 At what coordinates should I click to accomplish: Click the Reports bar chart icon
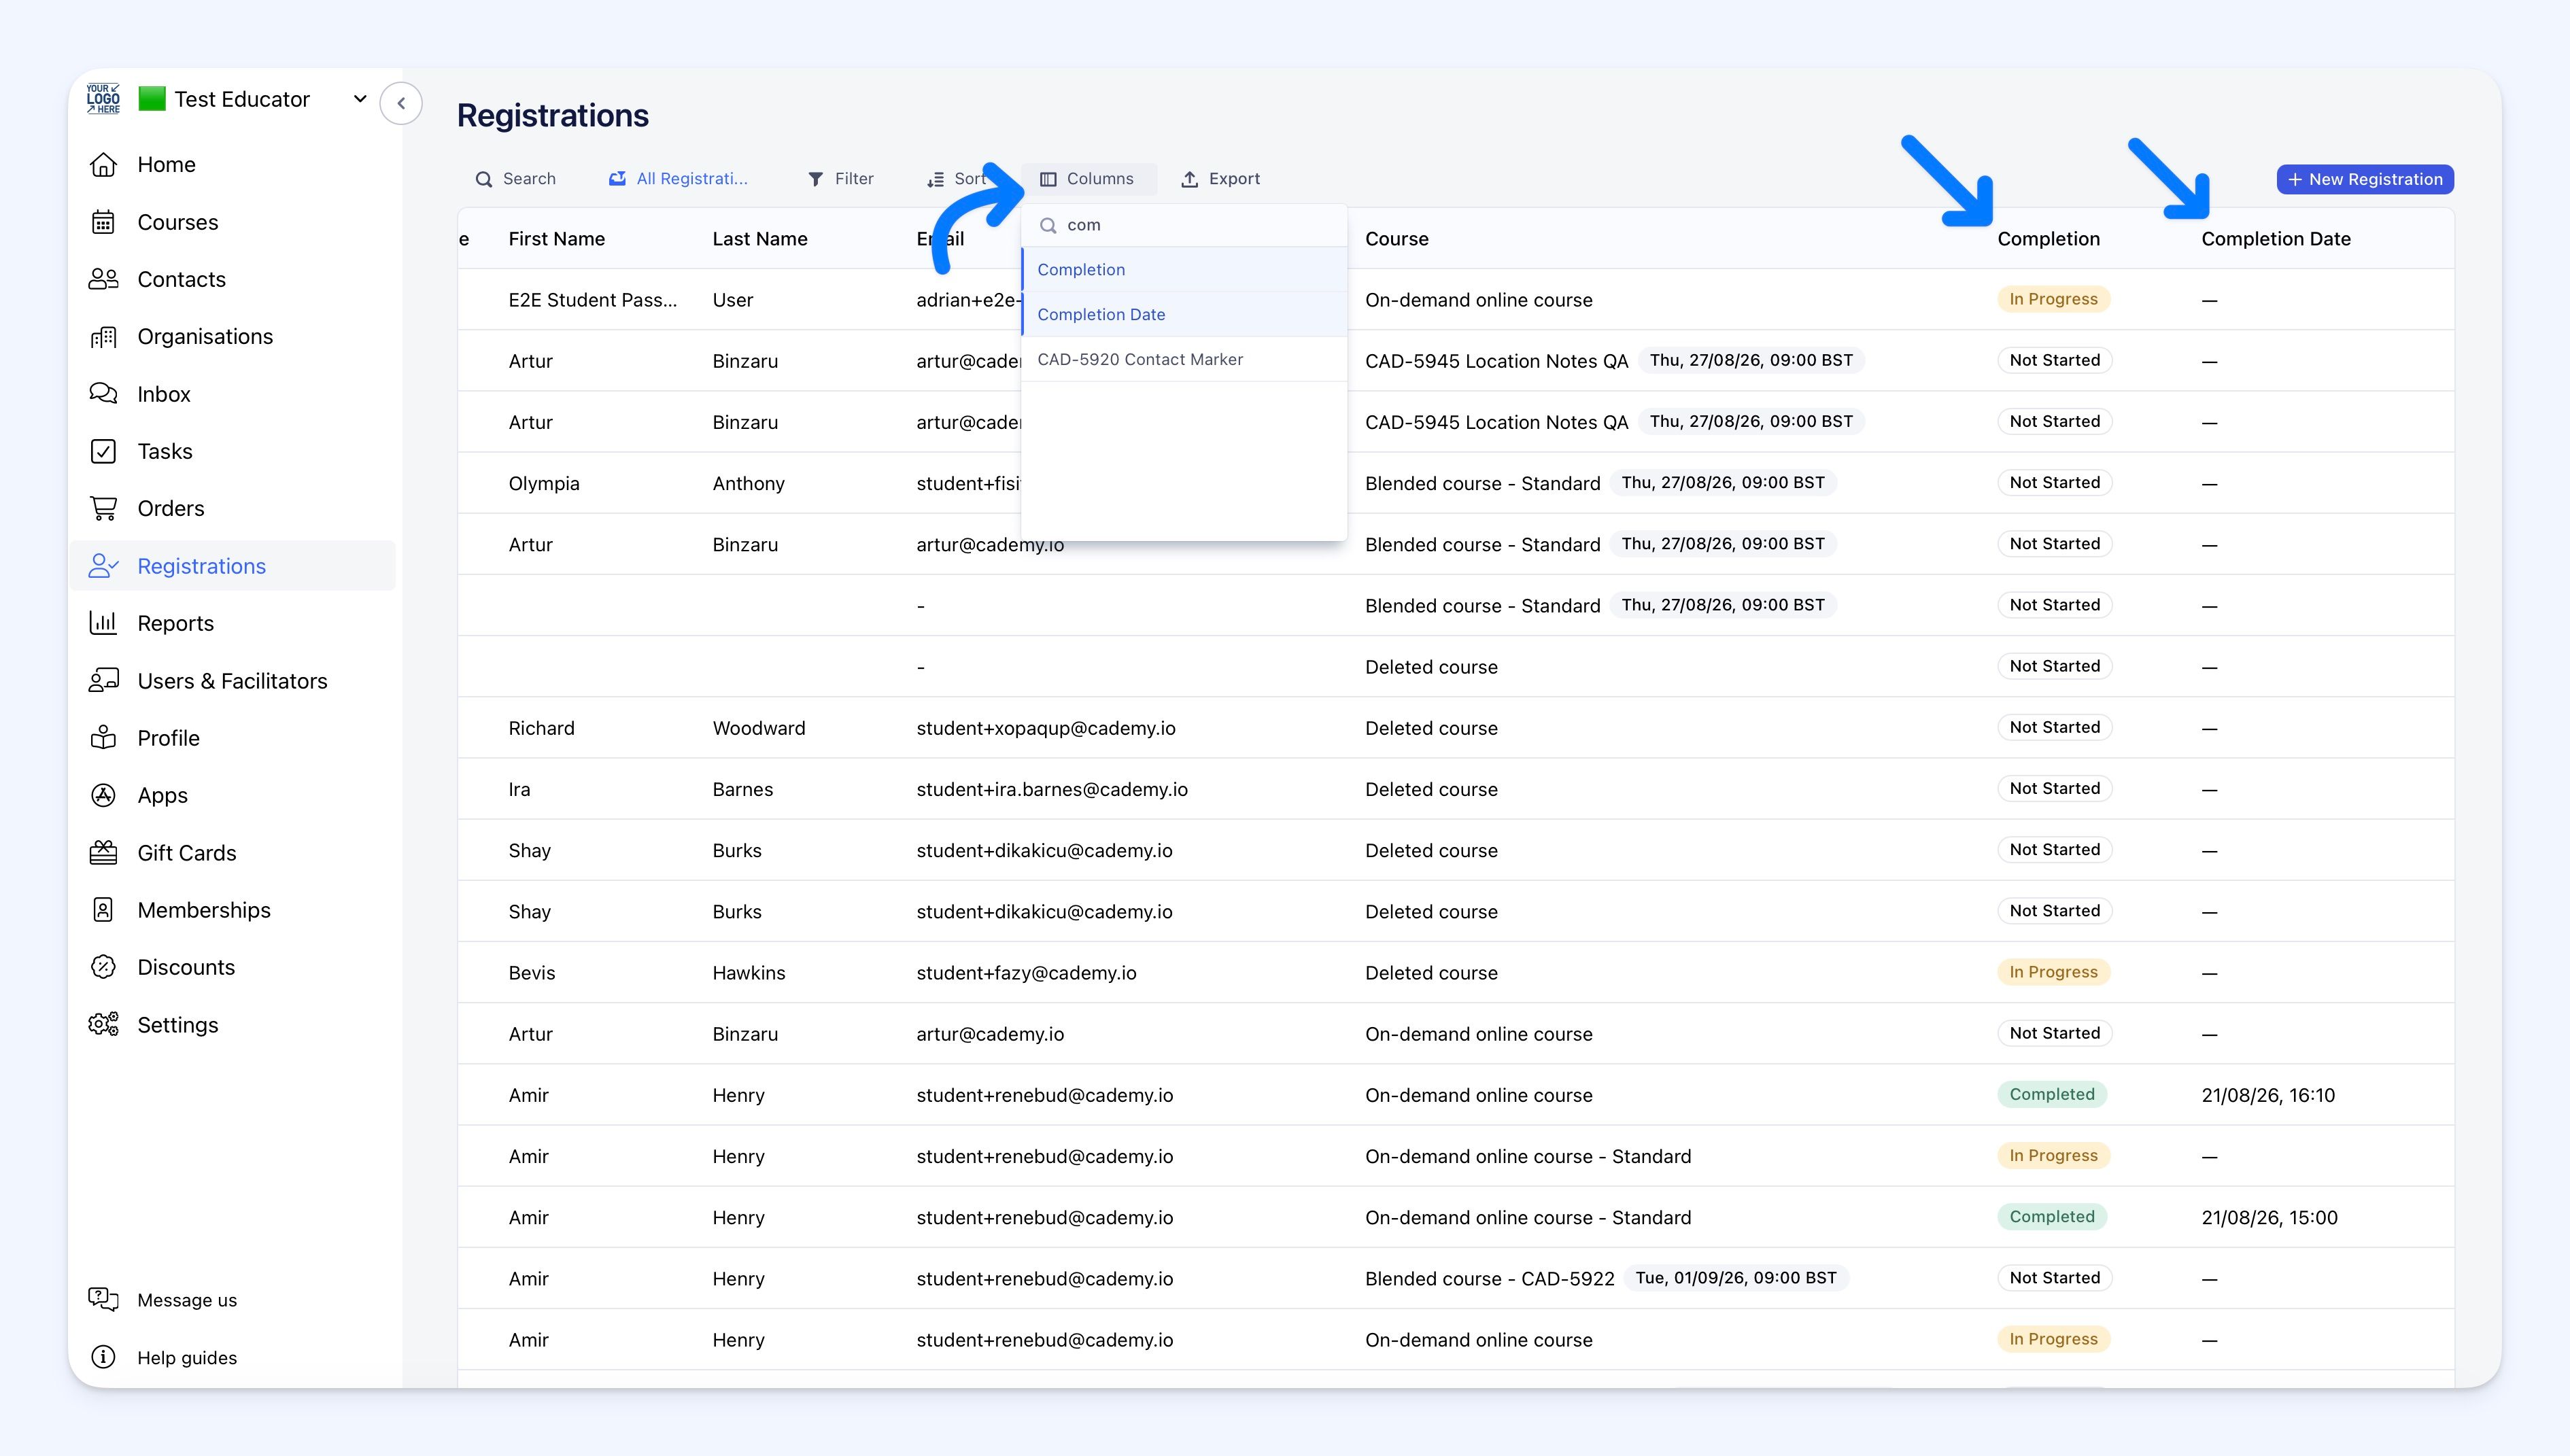(x=103, y=623)
